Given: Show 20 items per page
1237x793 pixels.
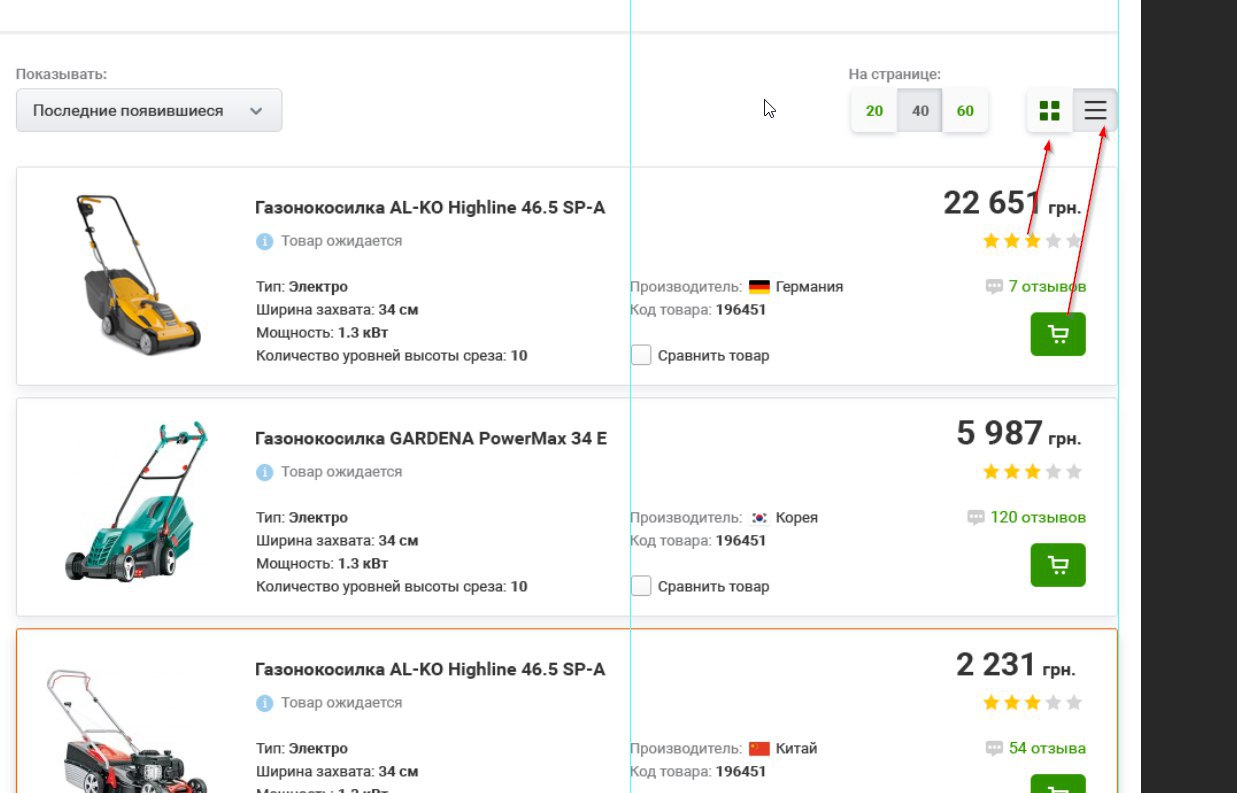Looking at the screenshot, I should 874,110.
